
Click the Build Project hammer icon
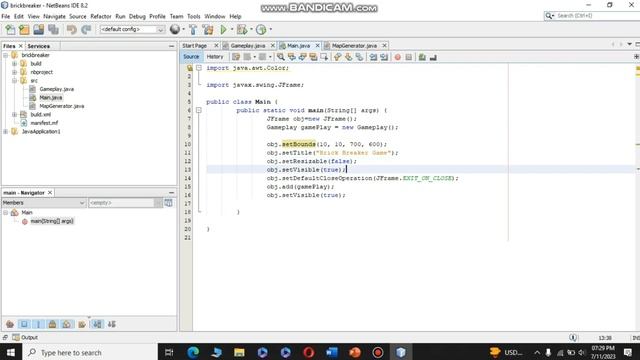click(x=193, y=29)
